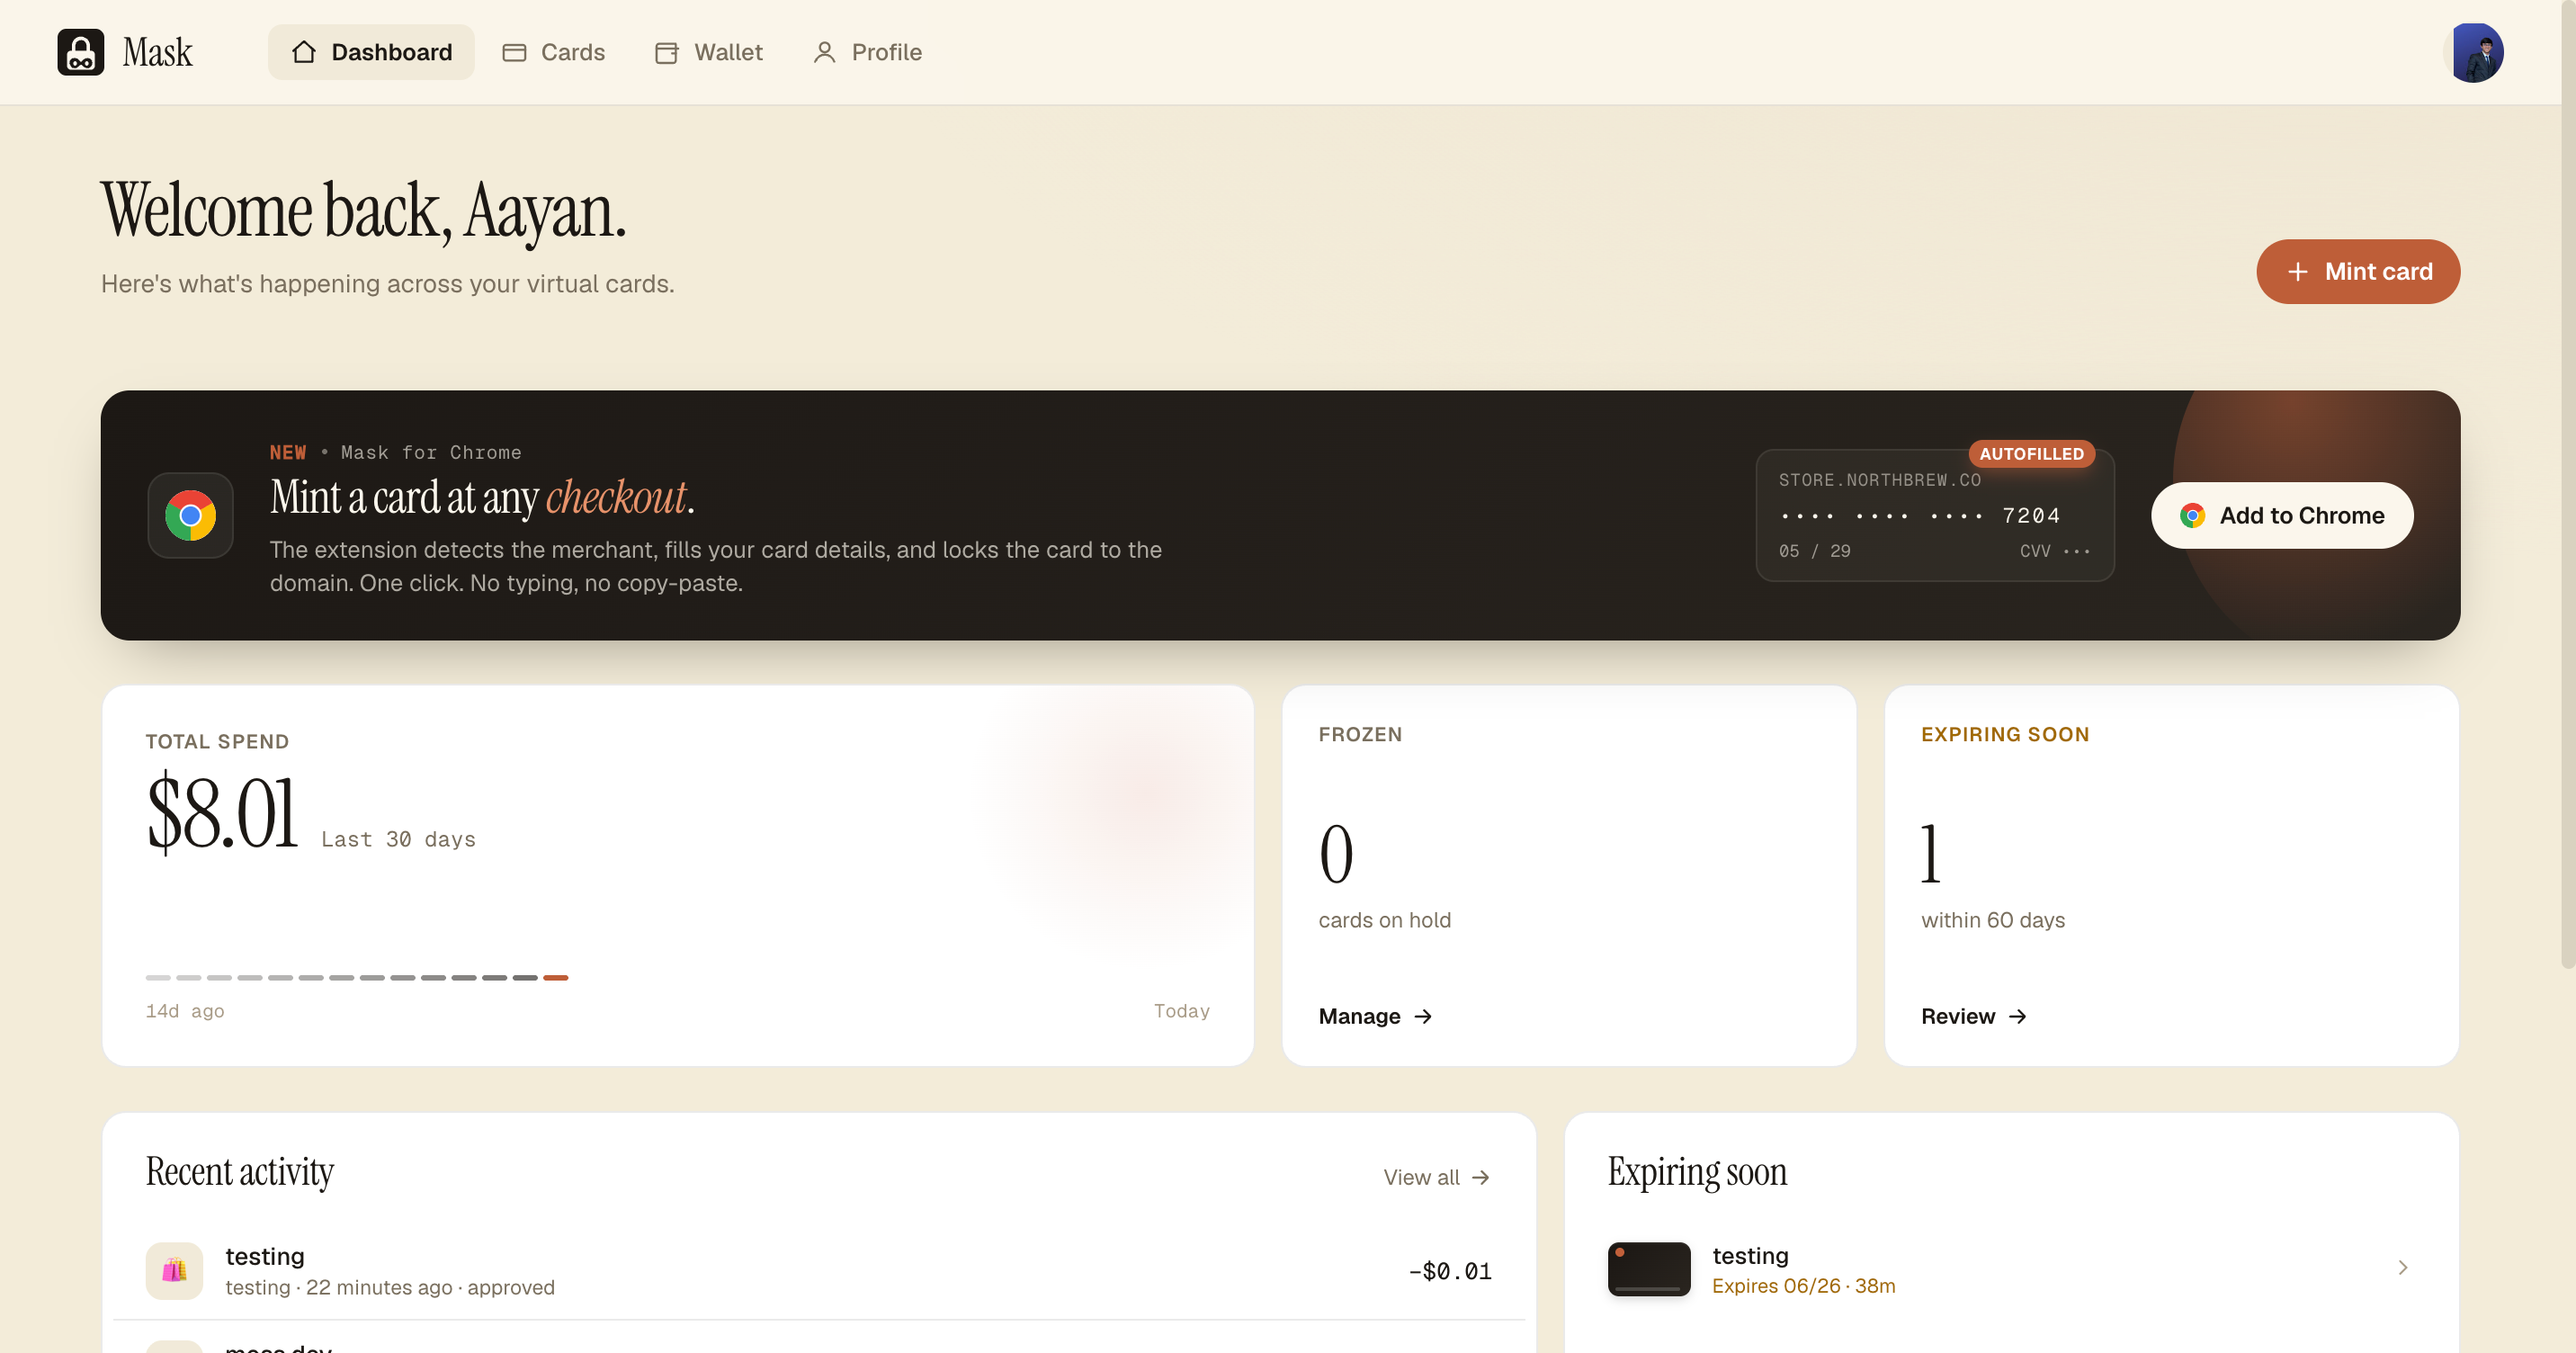Click the $8.01 total spend amount
The height and width of the screenshot is (1353, 2576).
click(x=222, y=812)
